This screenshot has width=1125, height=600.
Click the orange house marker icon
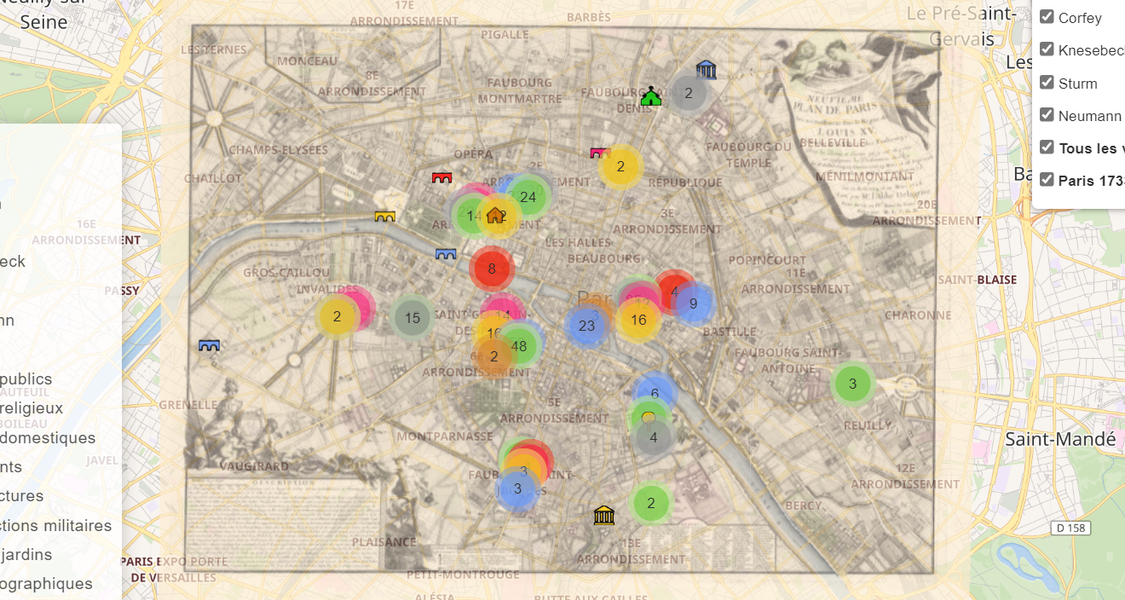[x=495, y=215]
